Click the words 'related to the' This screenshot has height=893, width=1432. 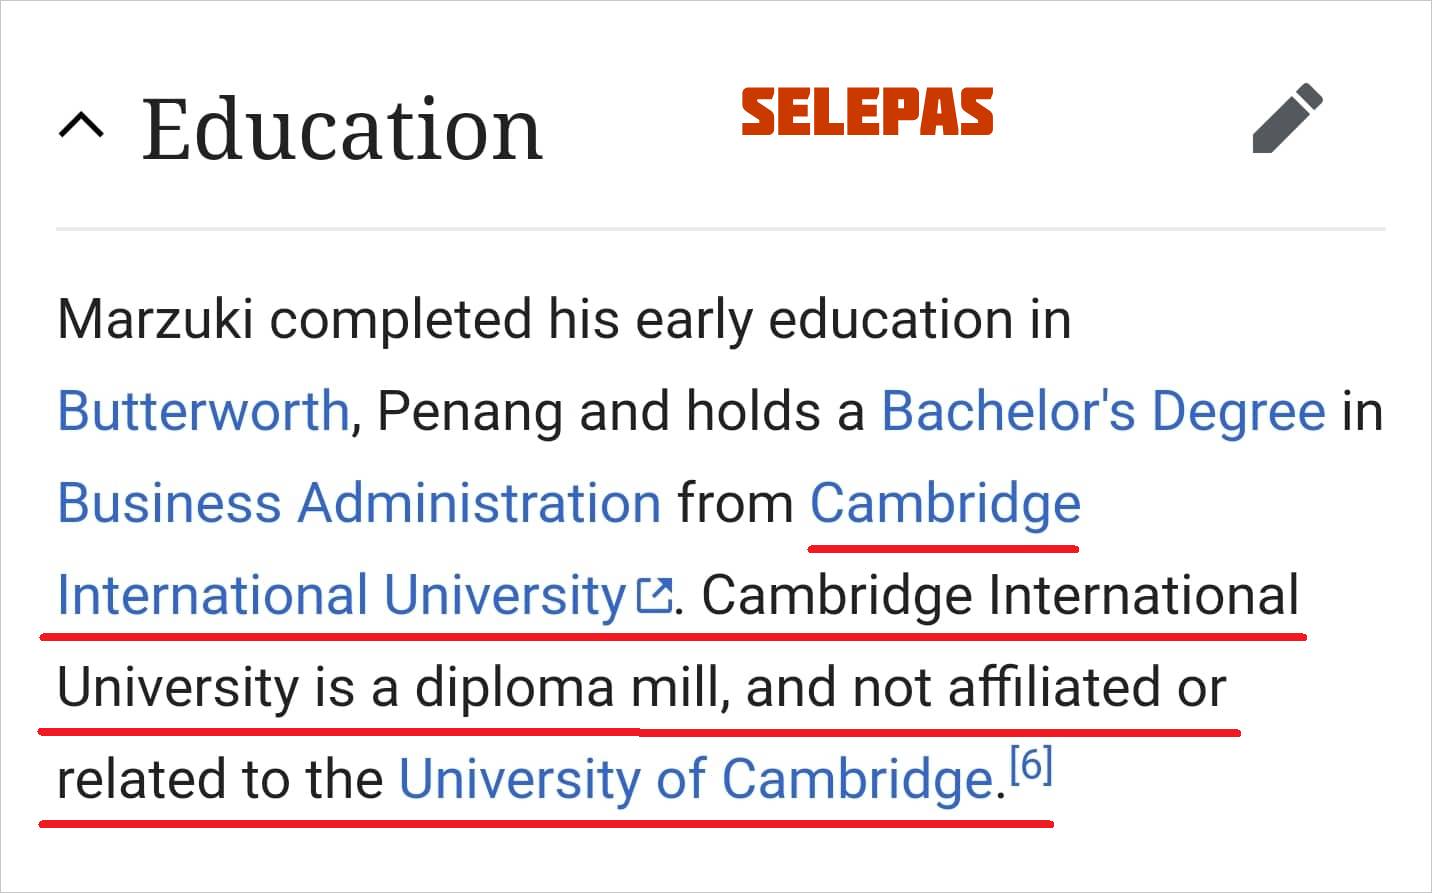[220, 780]
